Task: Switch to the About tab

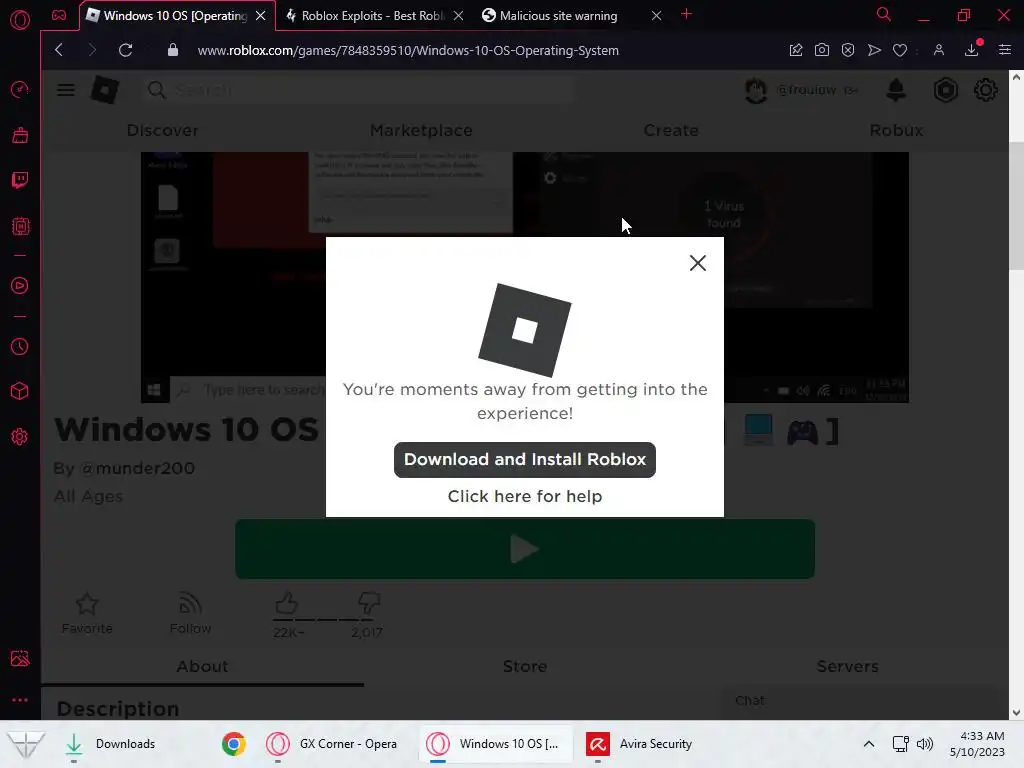Action: pyautogui.click(x=202, y=667)
